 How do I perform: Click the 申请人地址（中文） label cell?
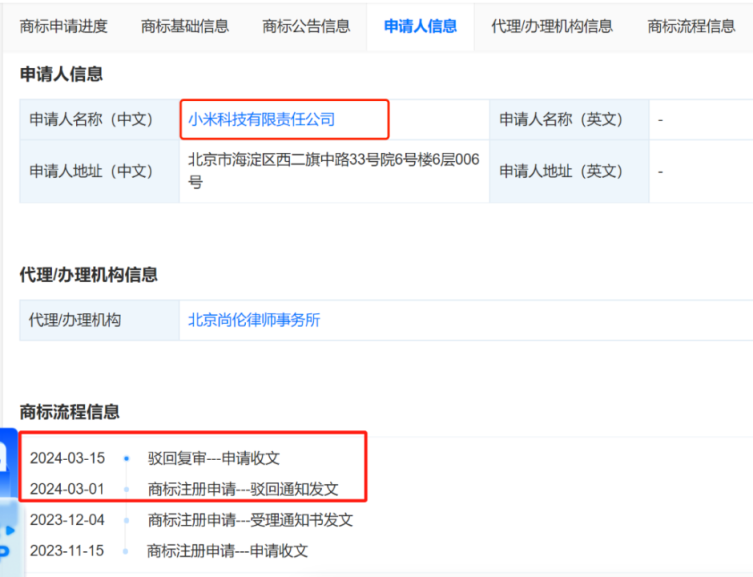point(99,171)
